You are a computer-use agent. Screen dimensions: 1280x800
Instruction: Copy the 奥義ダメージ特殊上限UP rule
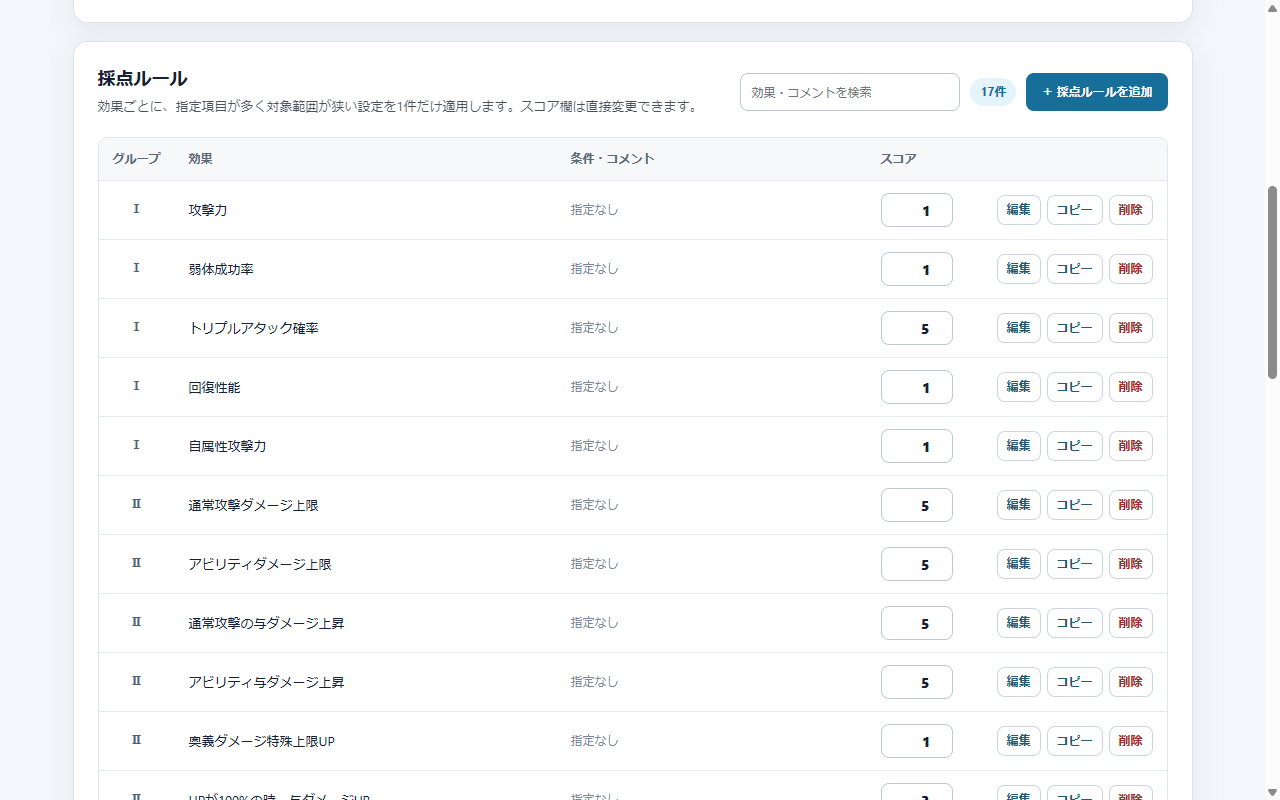point(1074,741)
